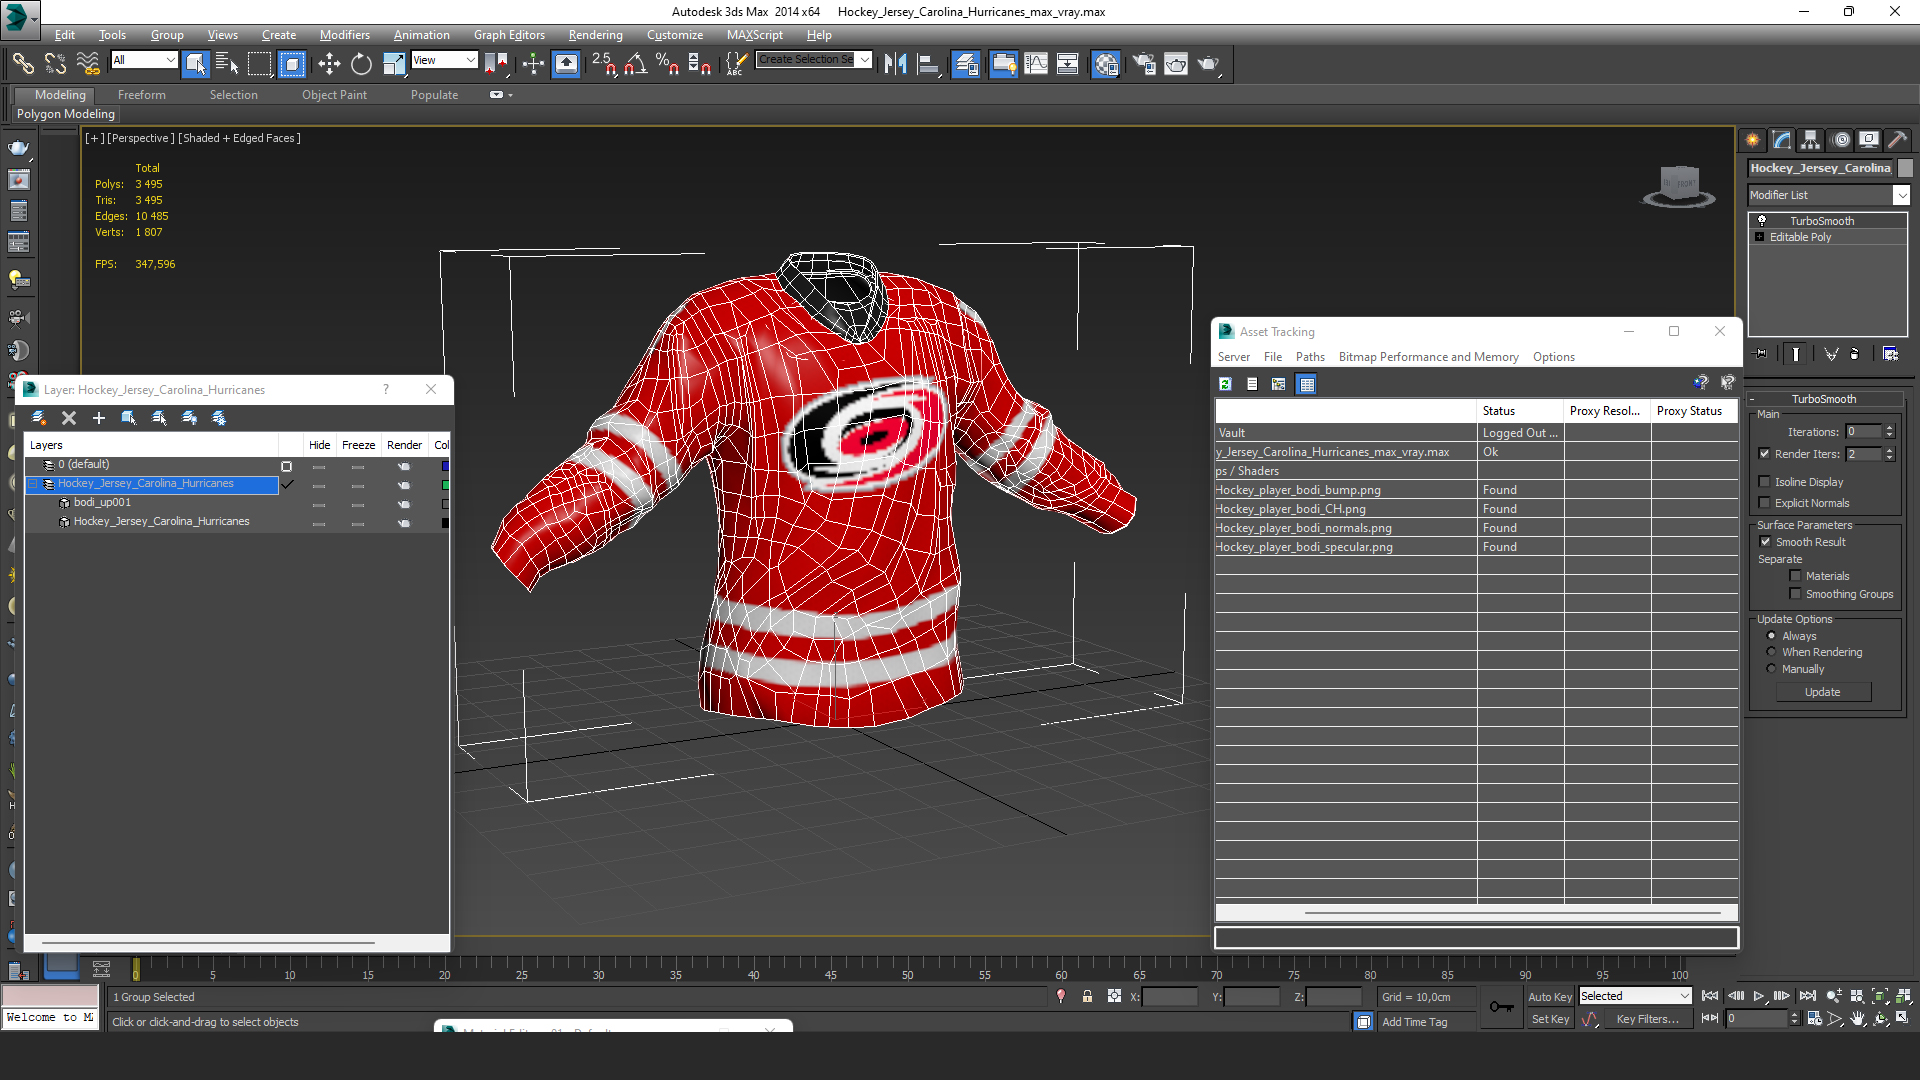The width and height of the screenshot is (1920, 1080).
Task: Select Always update option
Action: (x=1772, y=636)
